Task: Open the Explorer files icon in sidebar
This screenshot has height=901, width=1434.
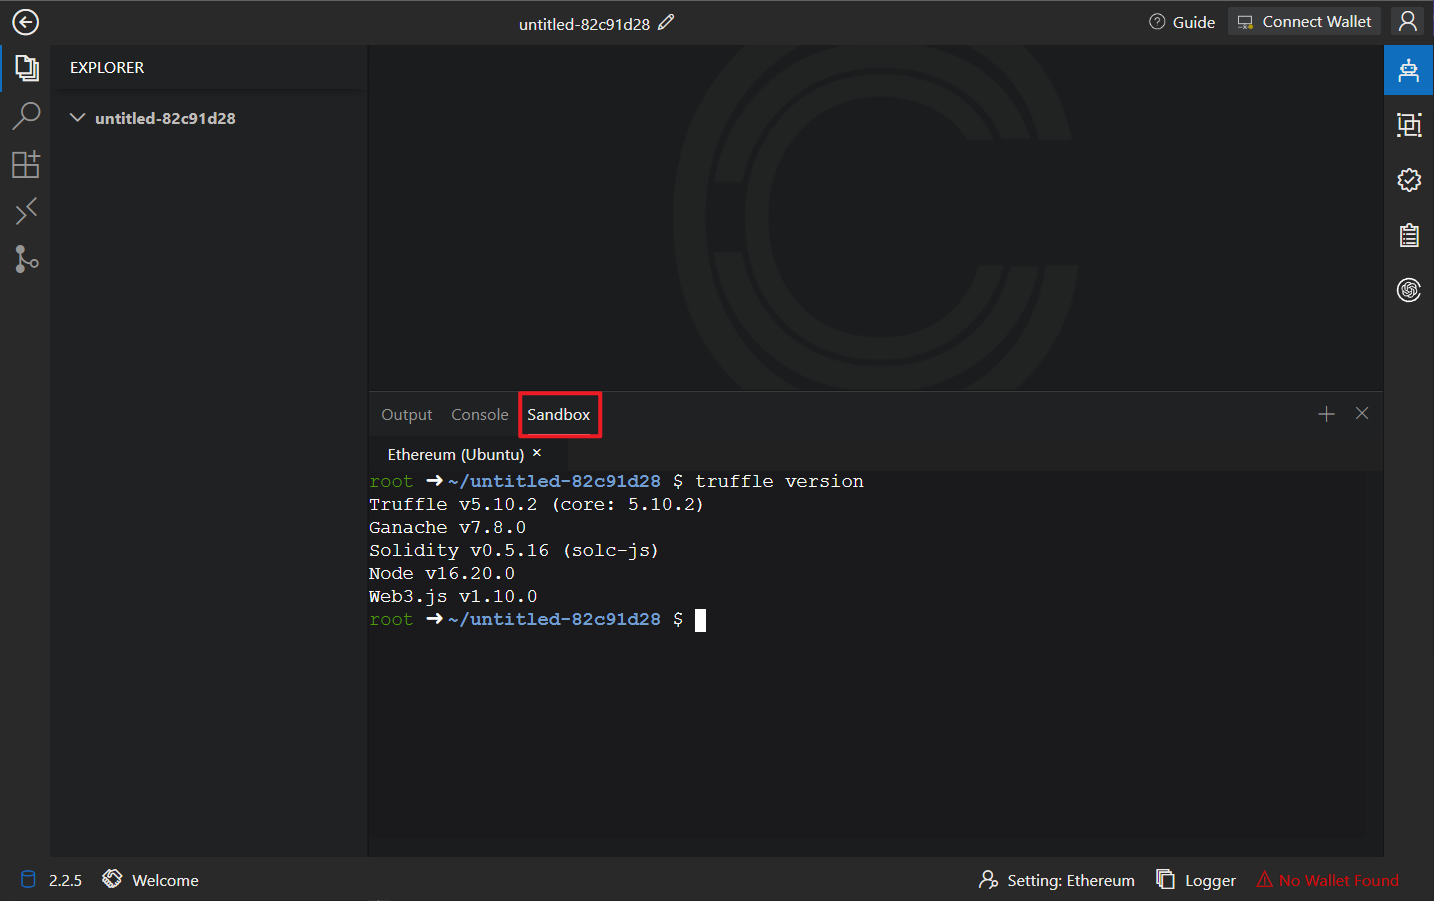Action: 26,68
